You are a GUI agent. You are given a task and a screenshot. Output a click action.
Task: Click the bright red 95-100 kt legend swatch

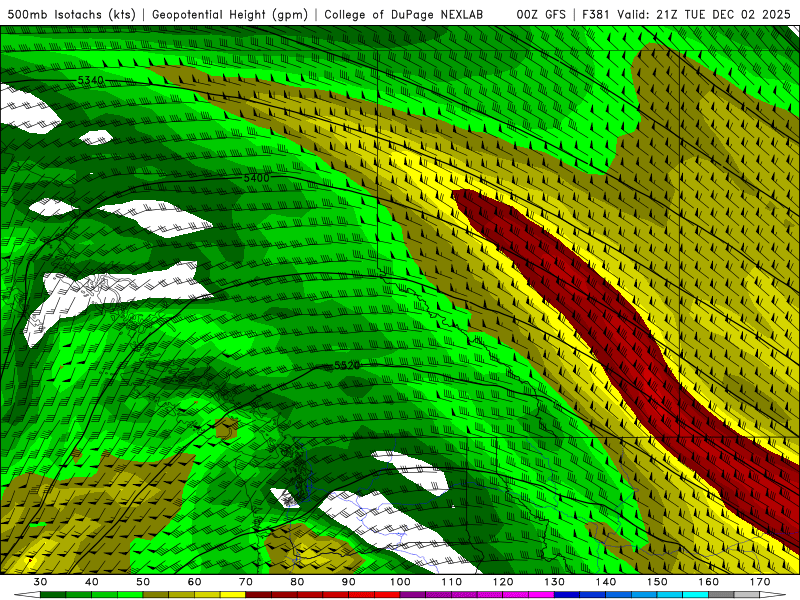click(x=387, y=595)
